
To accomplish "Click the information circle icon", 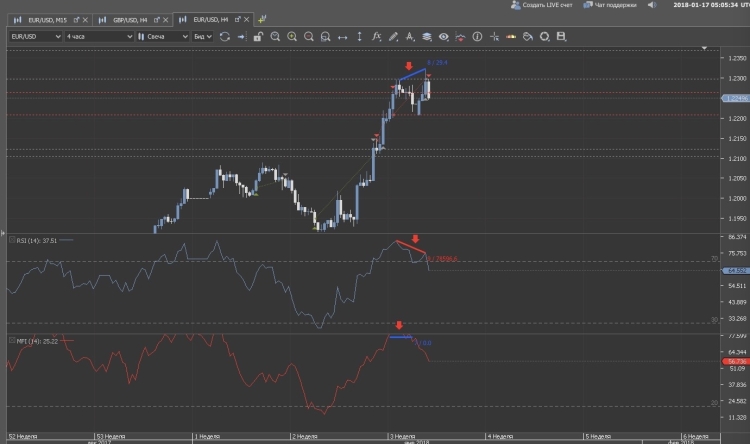I will tap(477, 36).
